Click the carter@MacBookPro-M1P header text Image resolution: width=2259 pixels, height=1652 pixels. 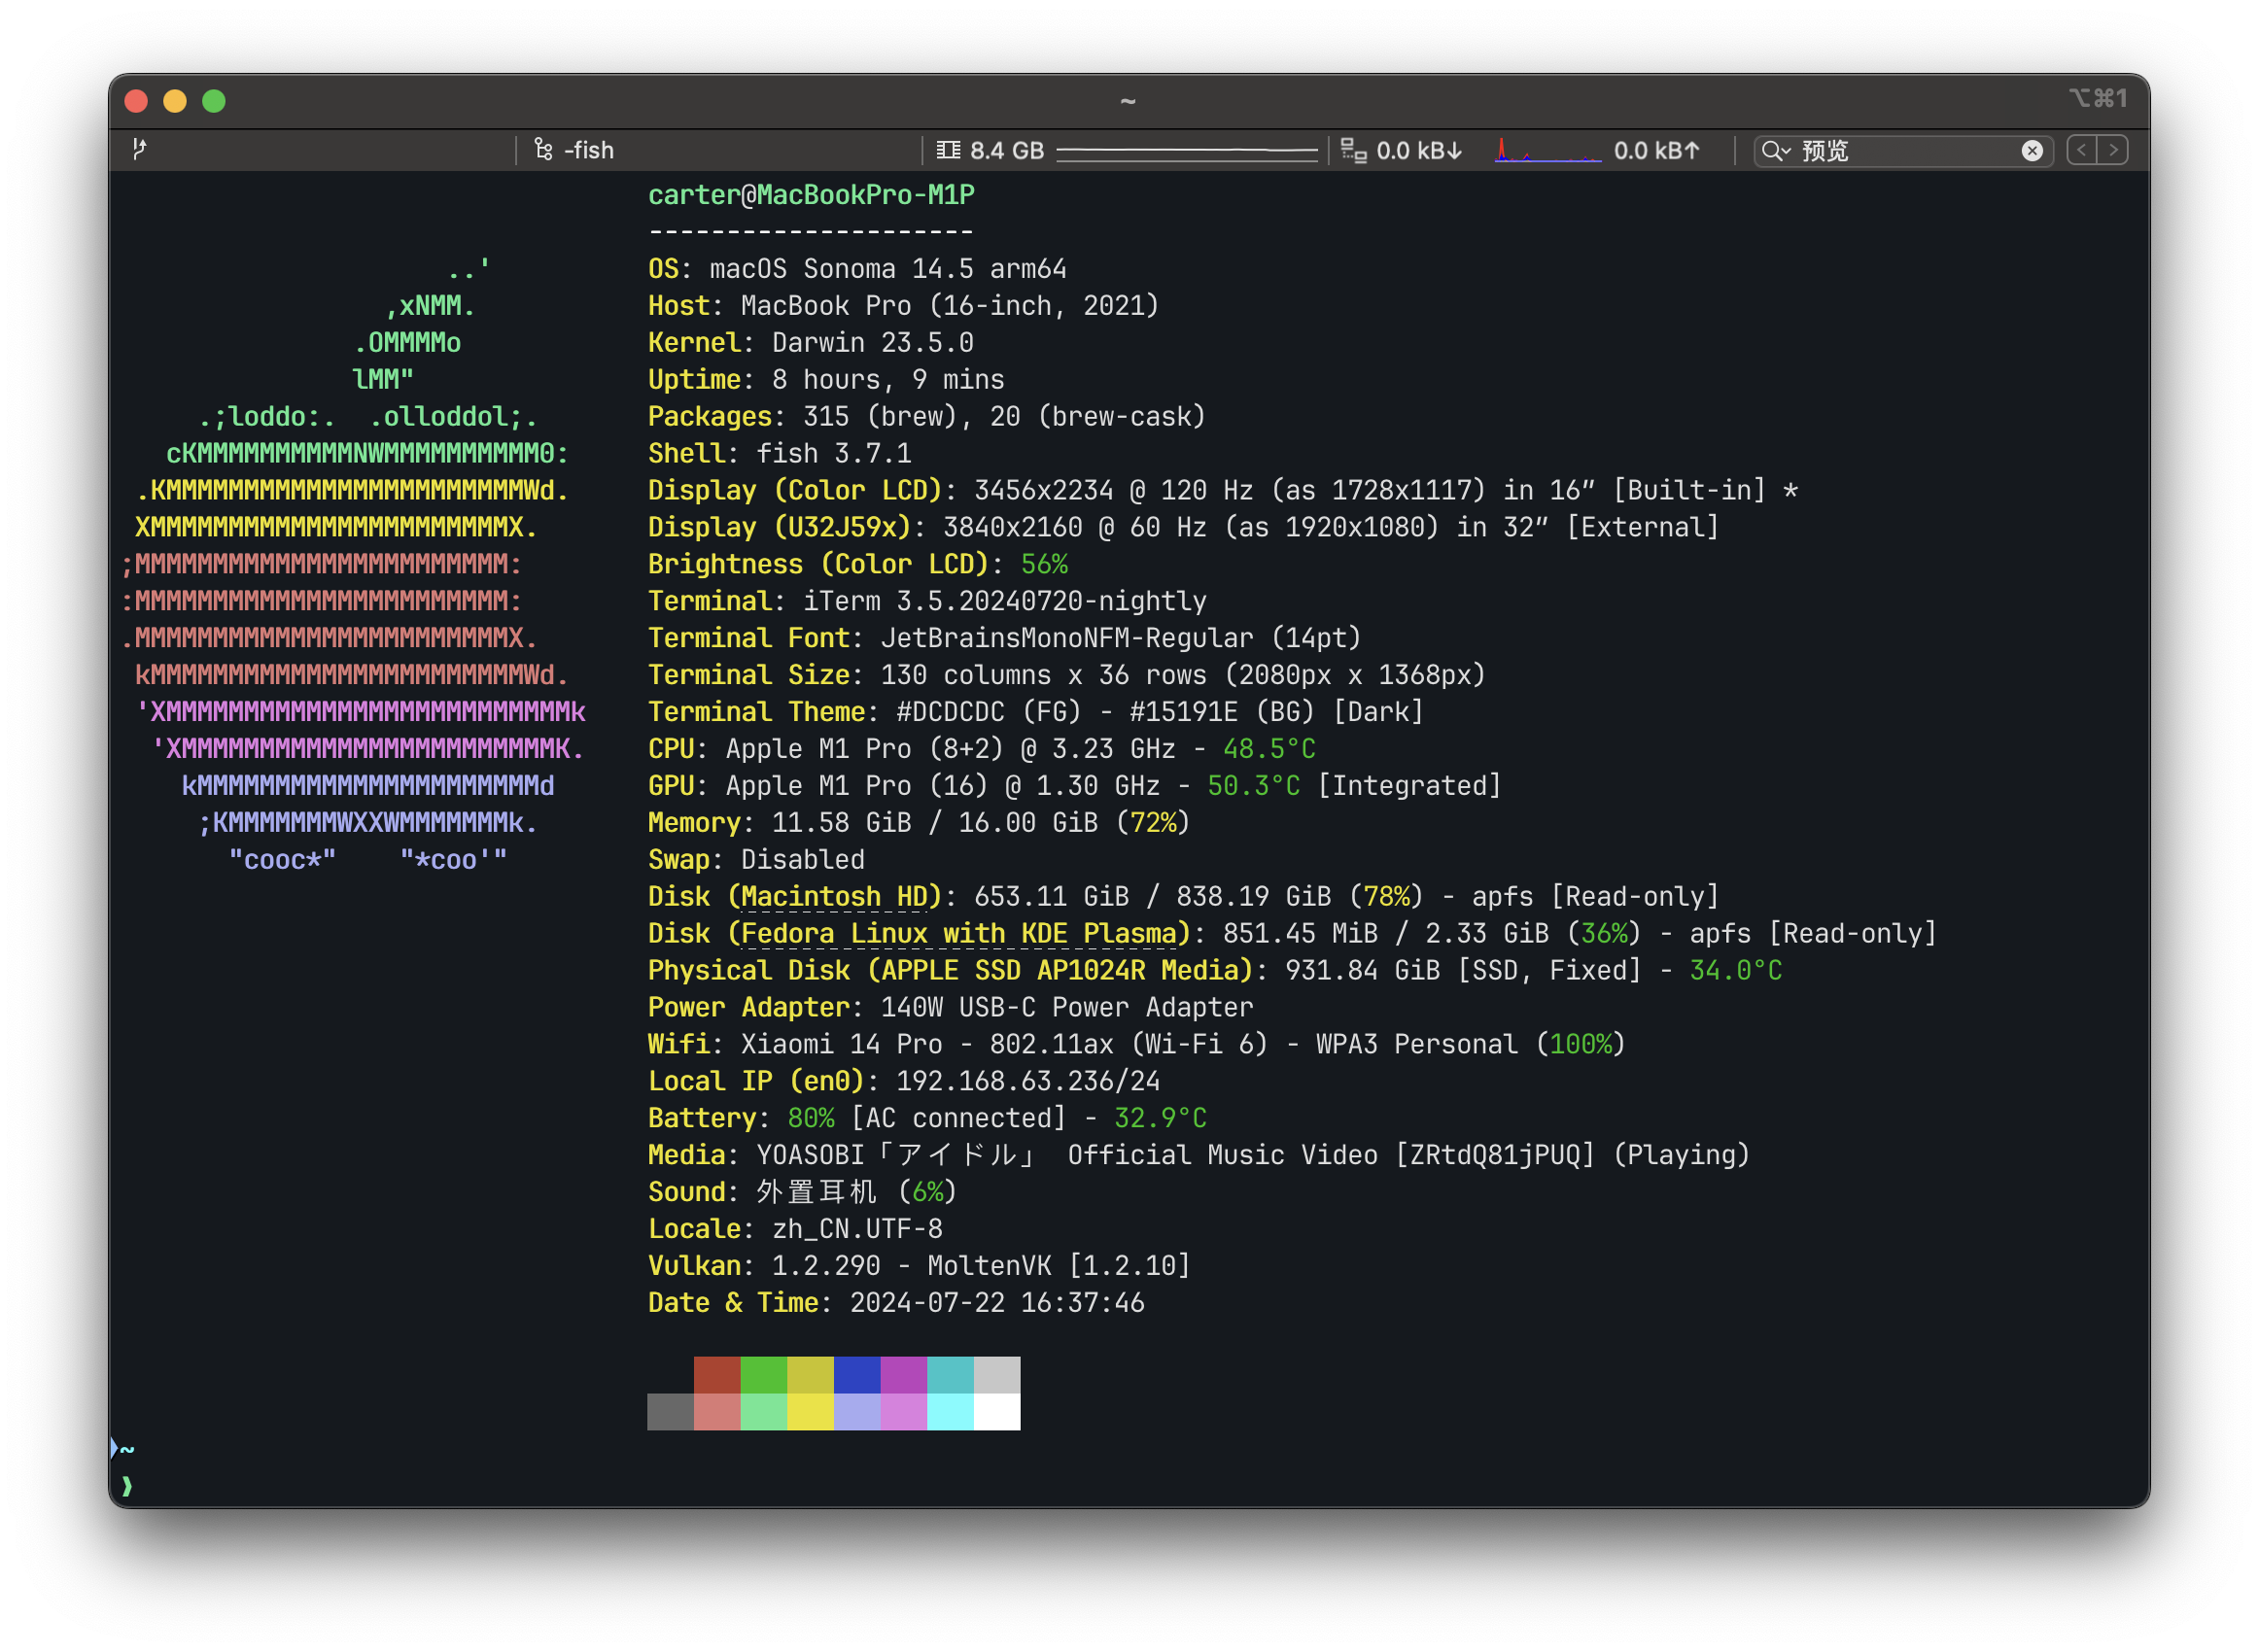click(x=811, y=195)
